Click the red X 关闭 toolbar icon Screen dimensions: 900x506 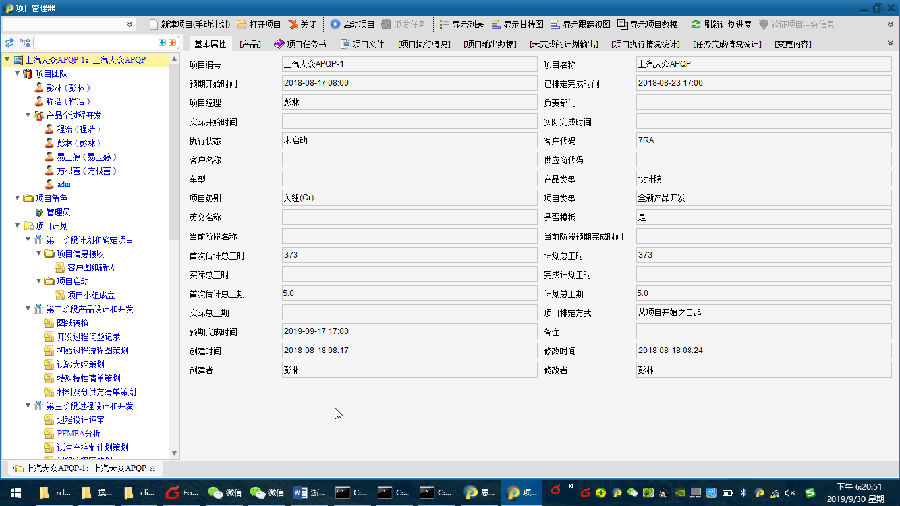click(x=292, y=23)
